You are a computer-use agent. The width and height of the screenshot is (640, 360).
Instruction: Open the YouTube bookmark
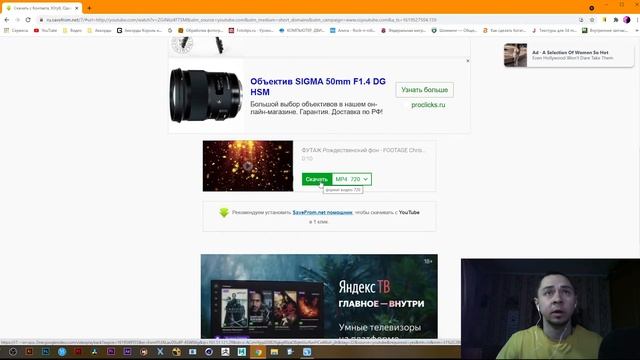pyautogui.click(x=45, y=30)
